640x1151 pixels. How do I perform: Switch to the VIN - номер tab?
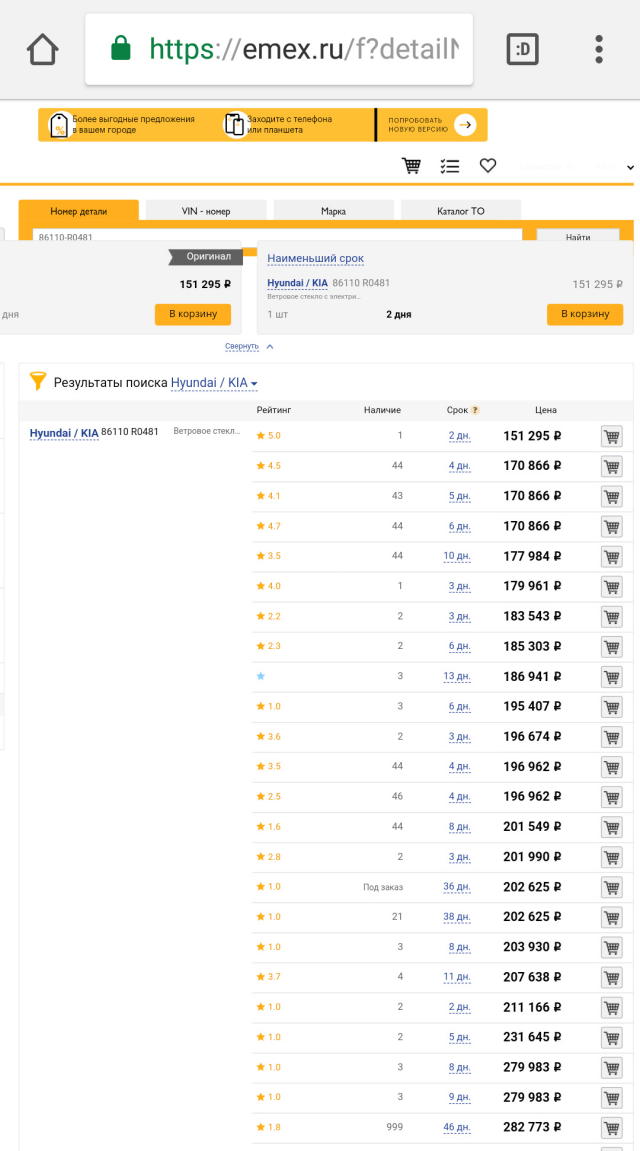(206, 211)
